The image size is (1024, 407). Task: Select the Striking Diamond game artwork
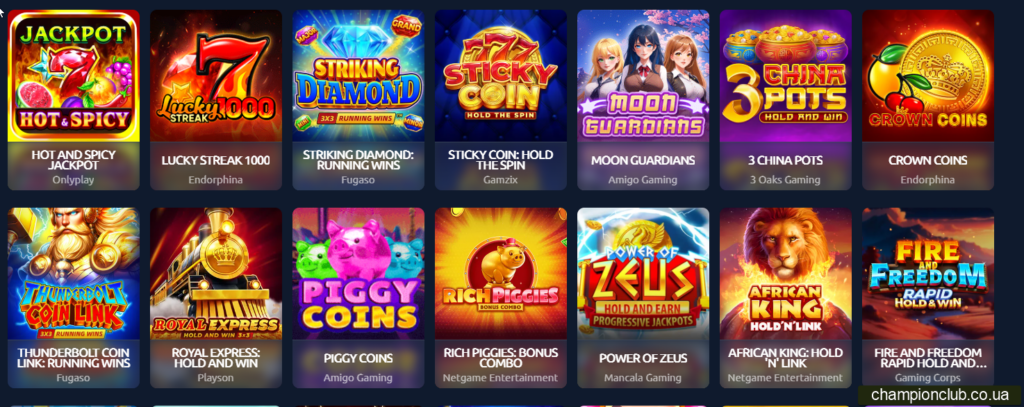click(358, 76)
